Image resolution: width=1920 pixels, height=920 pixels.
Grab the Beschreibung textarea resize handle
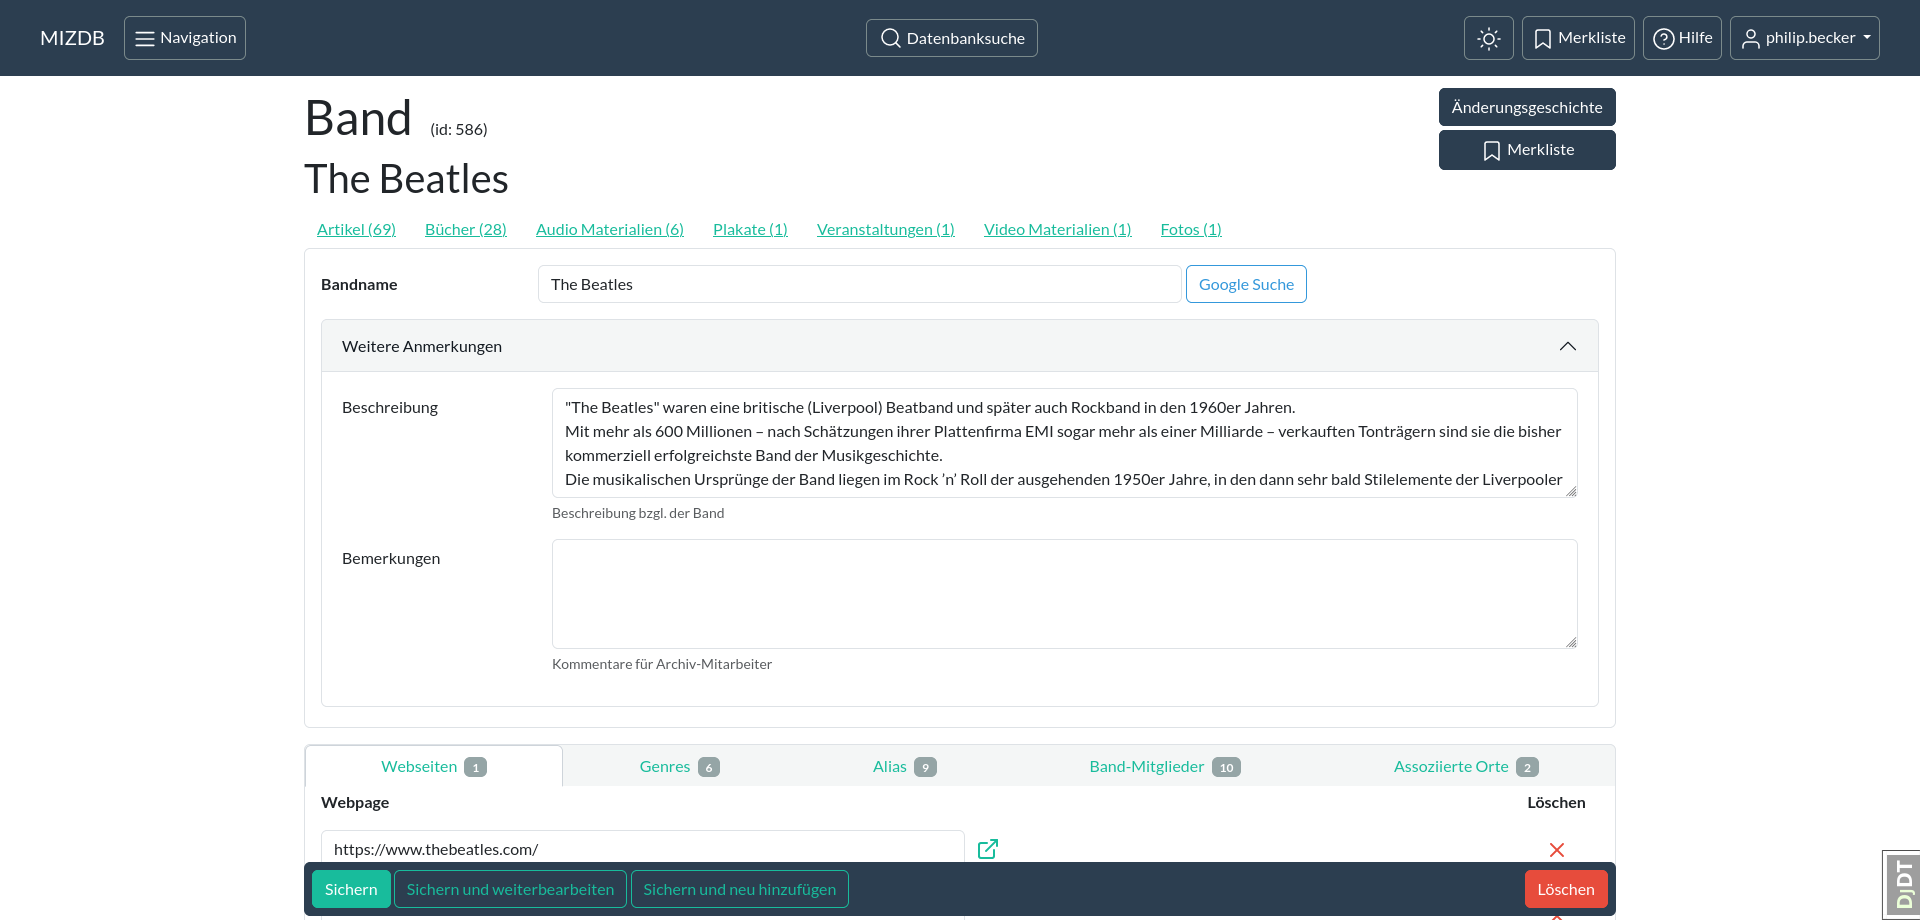(1571, 491)
